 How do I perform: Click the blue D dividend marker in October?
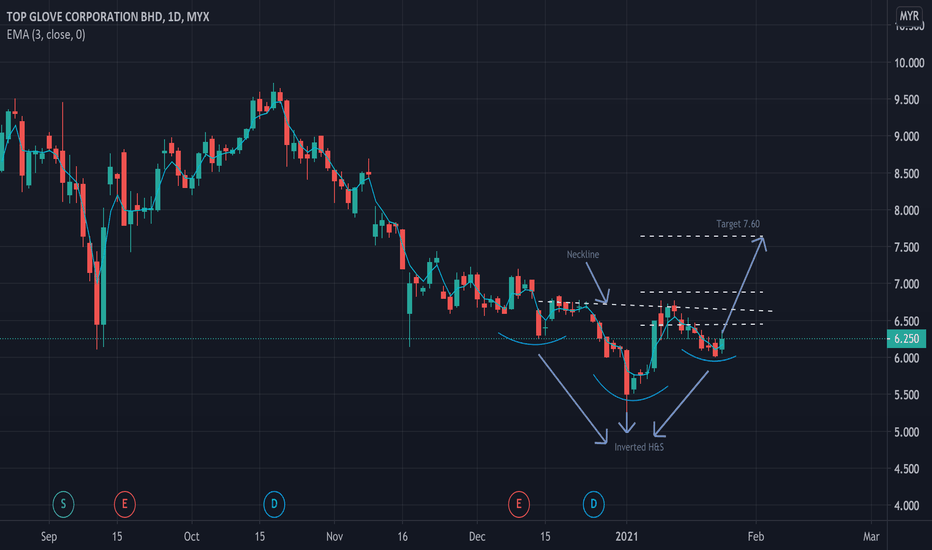pyautogui.click(x=274, y=504)
